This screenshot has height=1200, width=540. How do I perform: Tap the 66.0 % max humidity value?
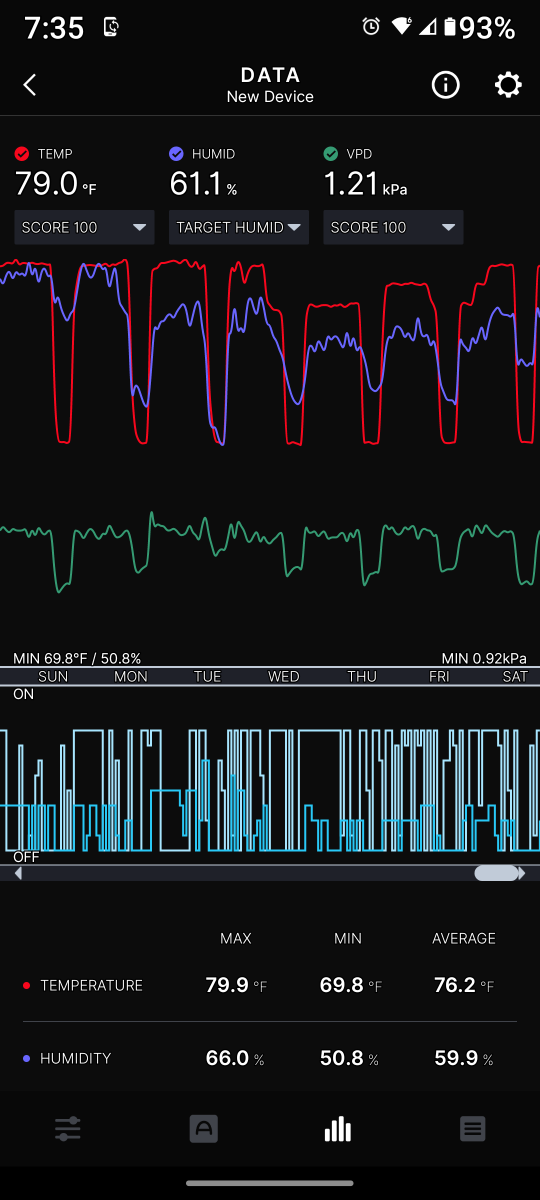tap(235, 1058)
